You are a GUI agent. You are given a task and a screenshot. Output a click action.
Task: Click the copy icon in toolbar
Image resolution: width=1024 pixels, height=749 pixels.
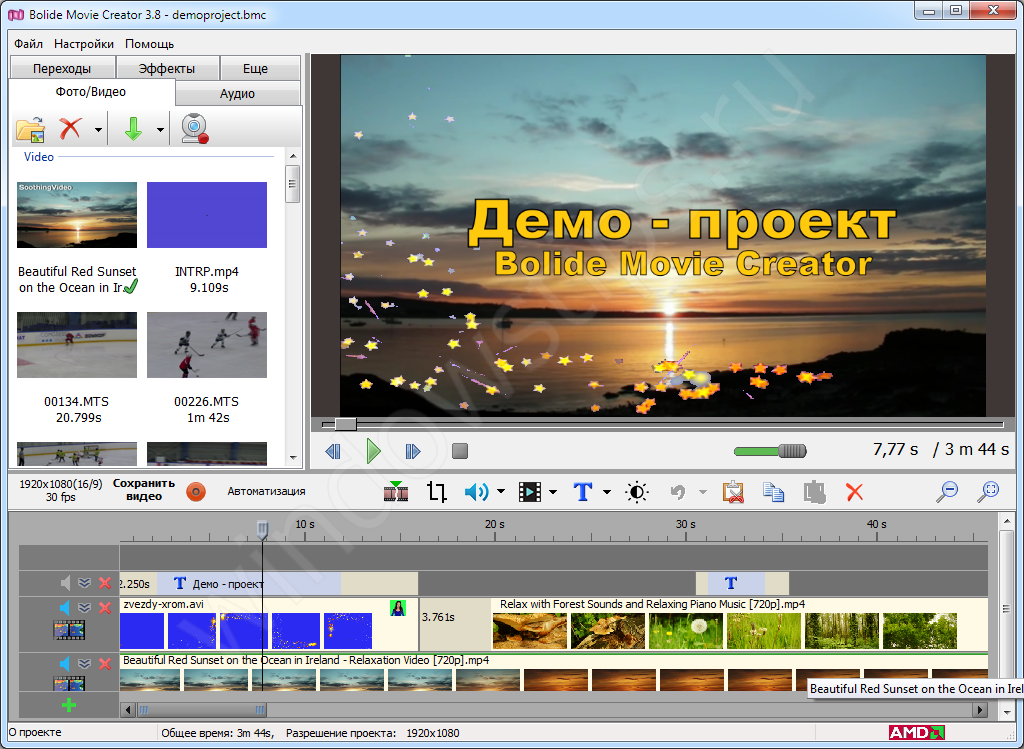pyautogui.click(x=773, y=492)
